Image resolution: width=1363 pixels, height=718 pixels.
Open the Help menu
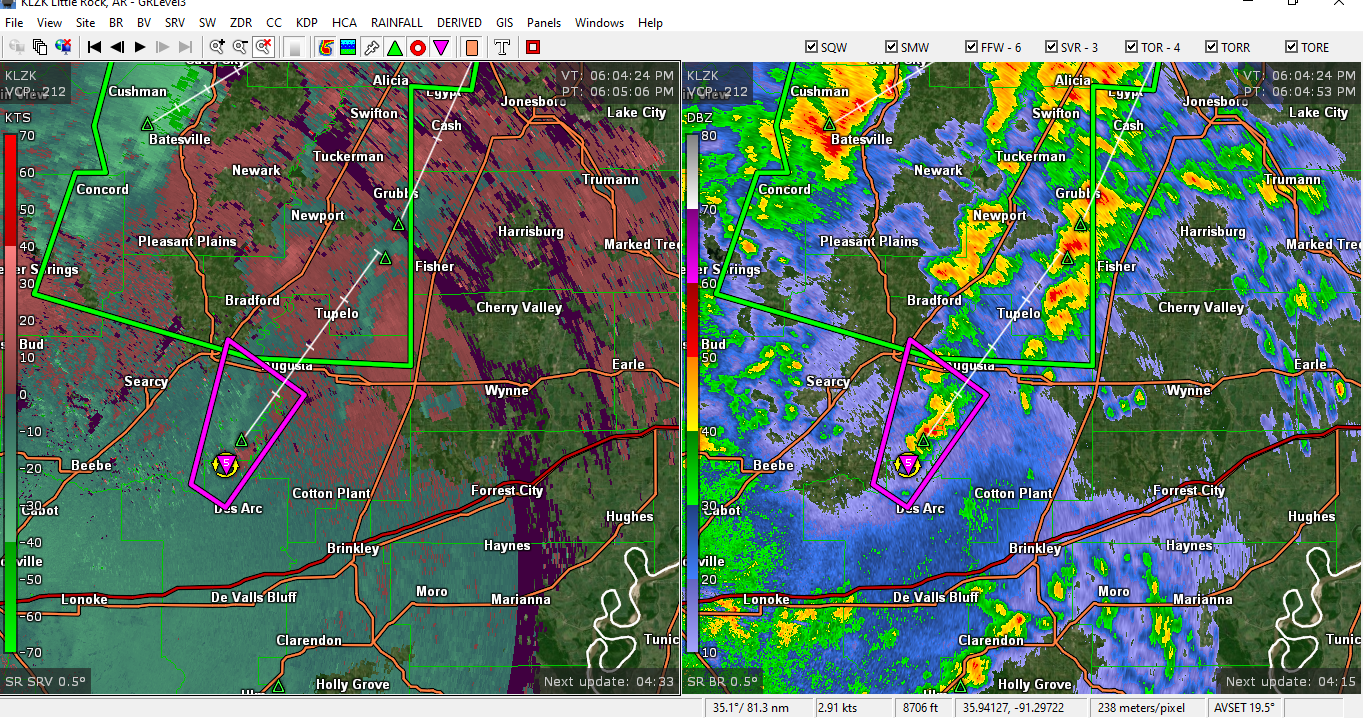(650, 23)
